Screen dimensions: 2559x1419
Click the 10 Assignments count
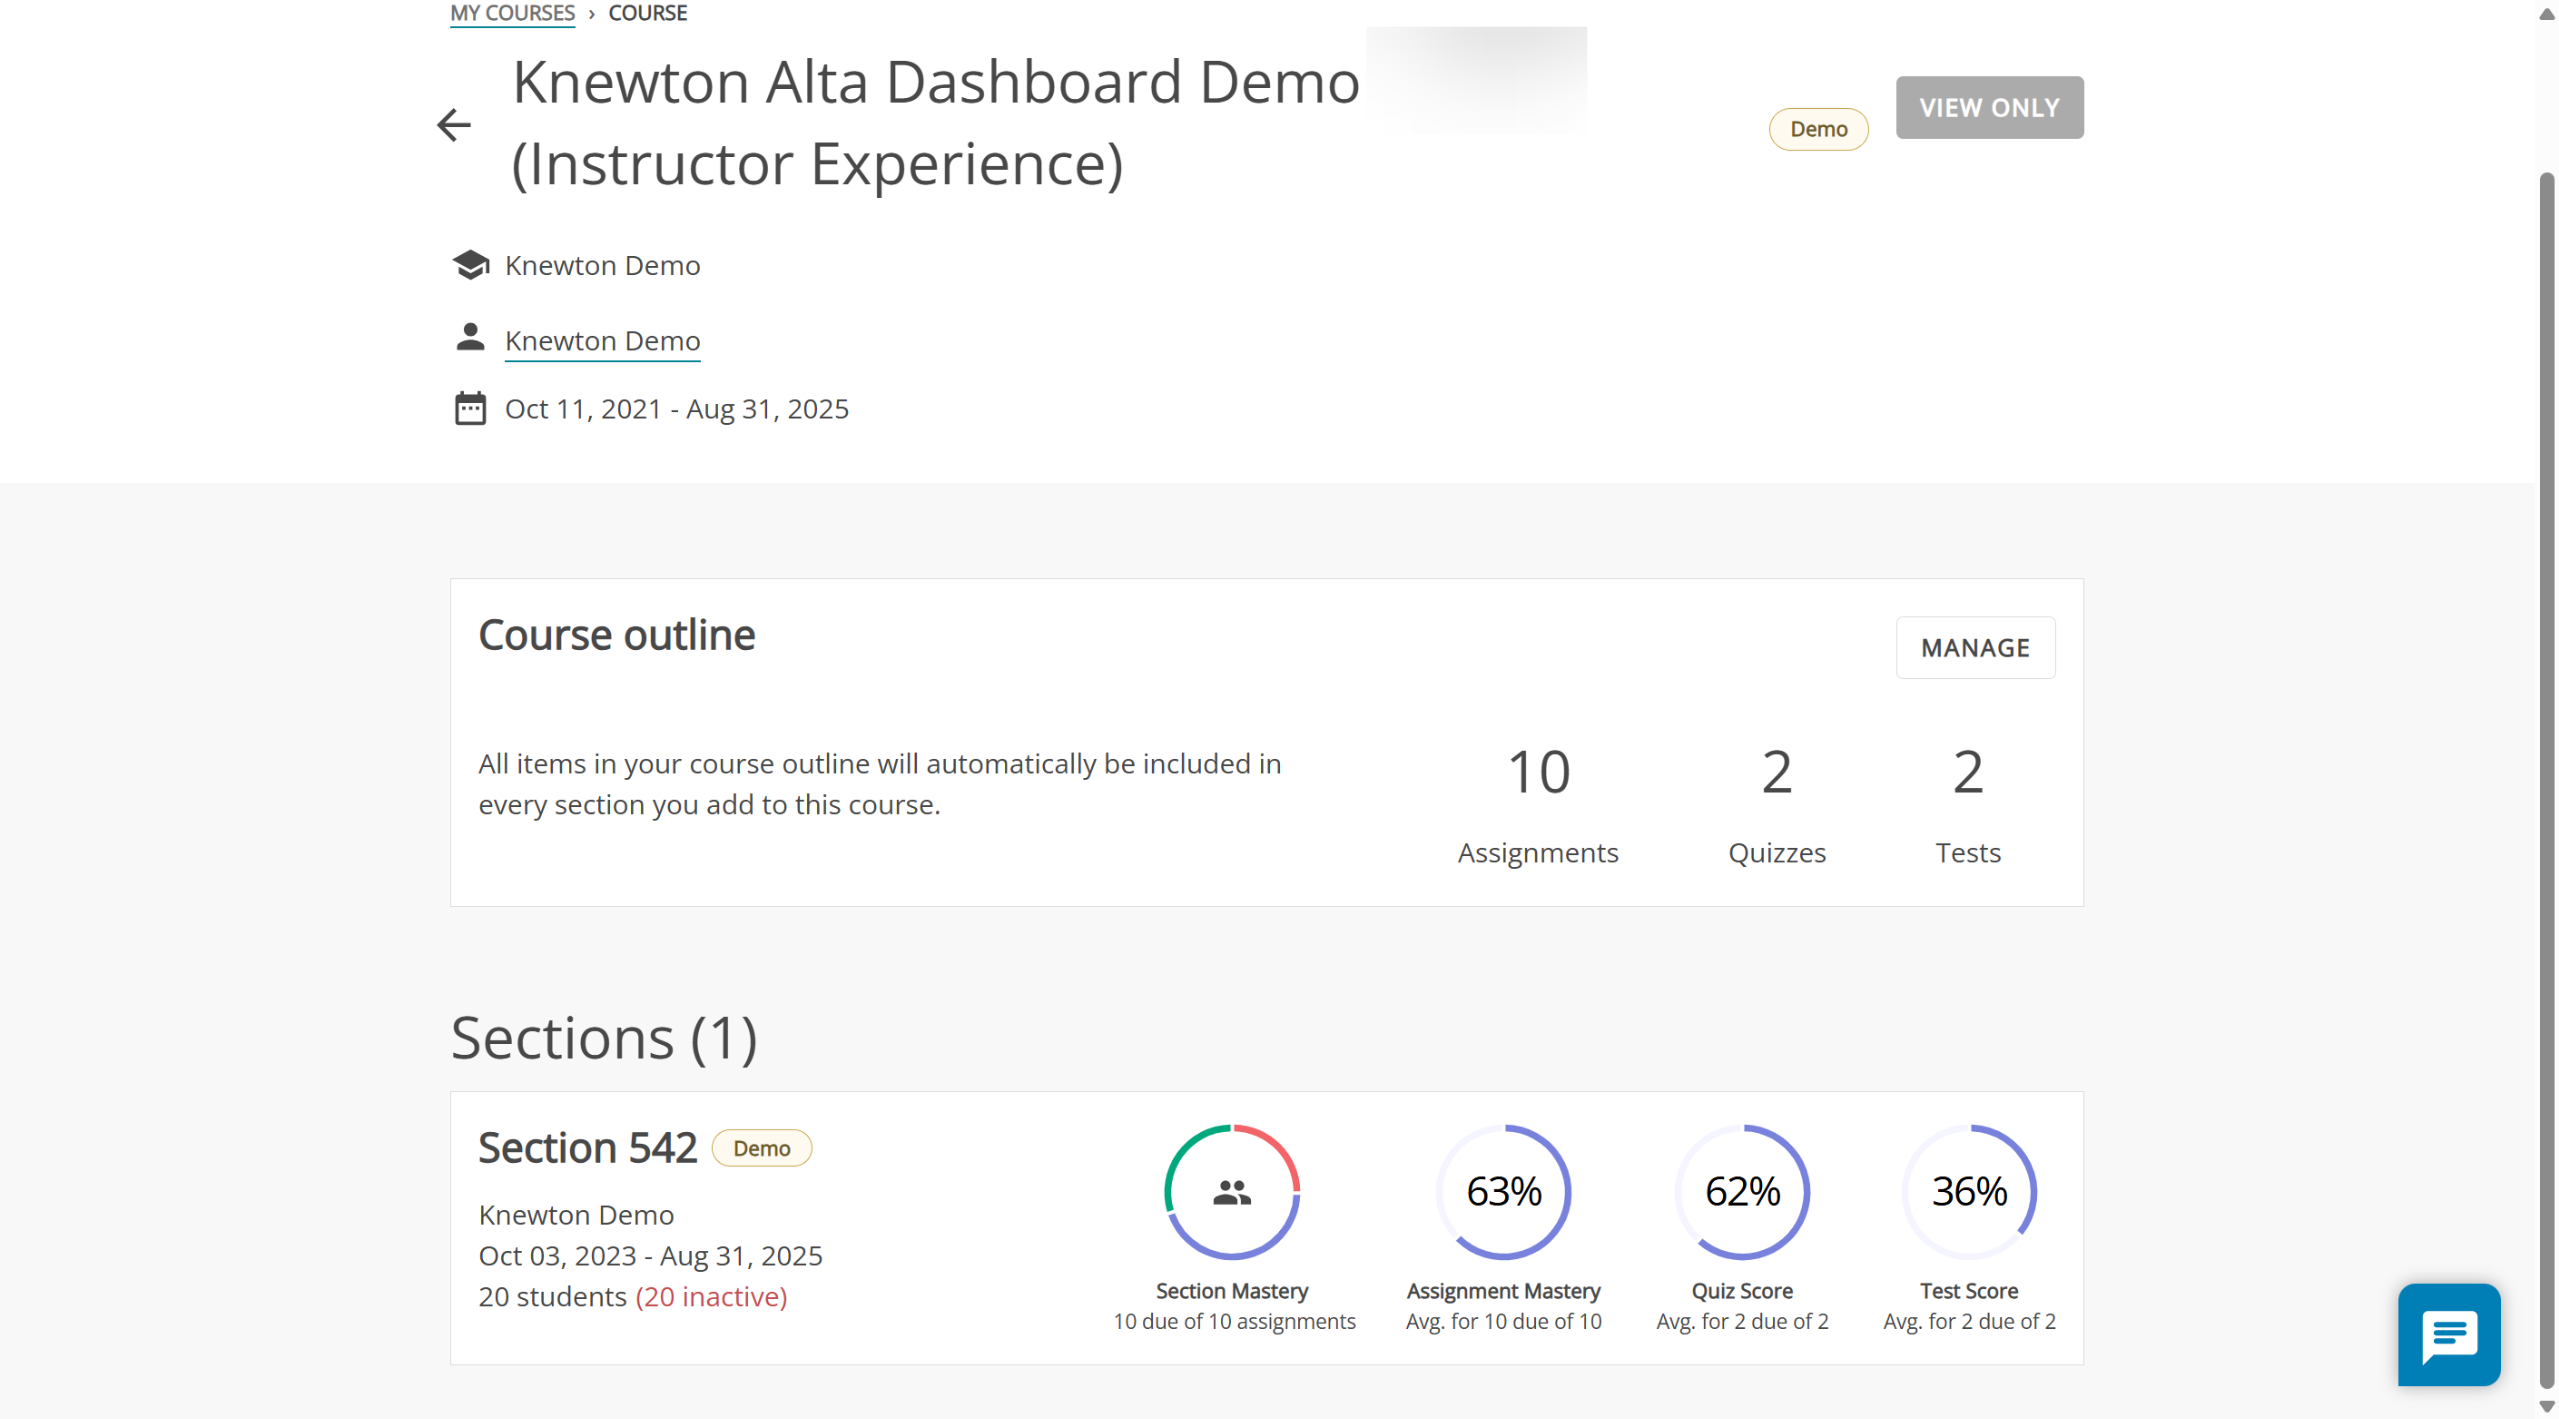point(1537,772)
